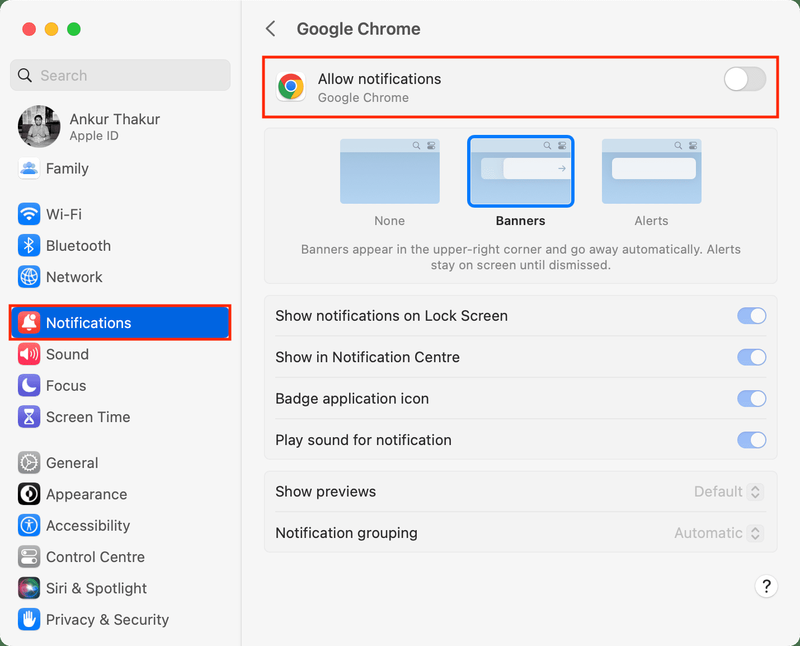Open the Focus settings pane
This screenshot has height=646, width=800.
pyautogui.click(x=120, y=385)
